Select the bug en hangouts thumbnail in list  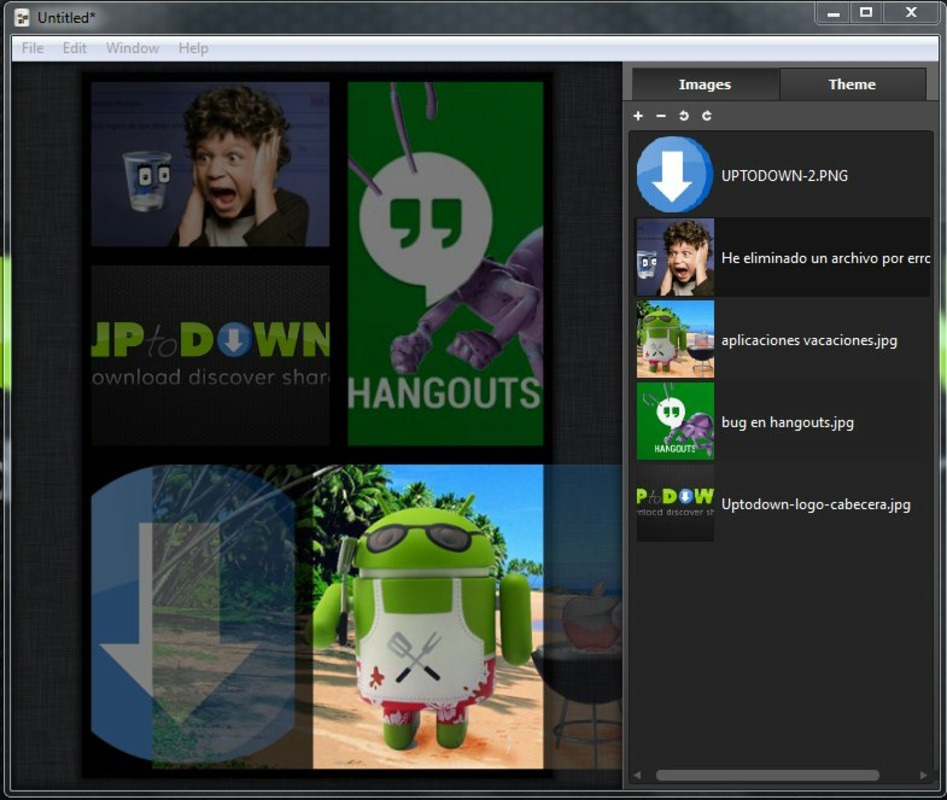[675, 421]
